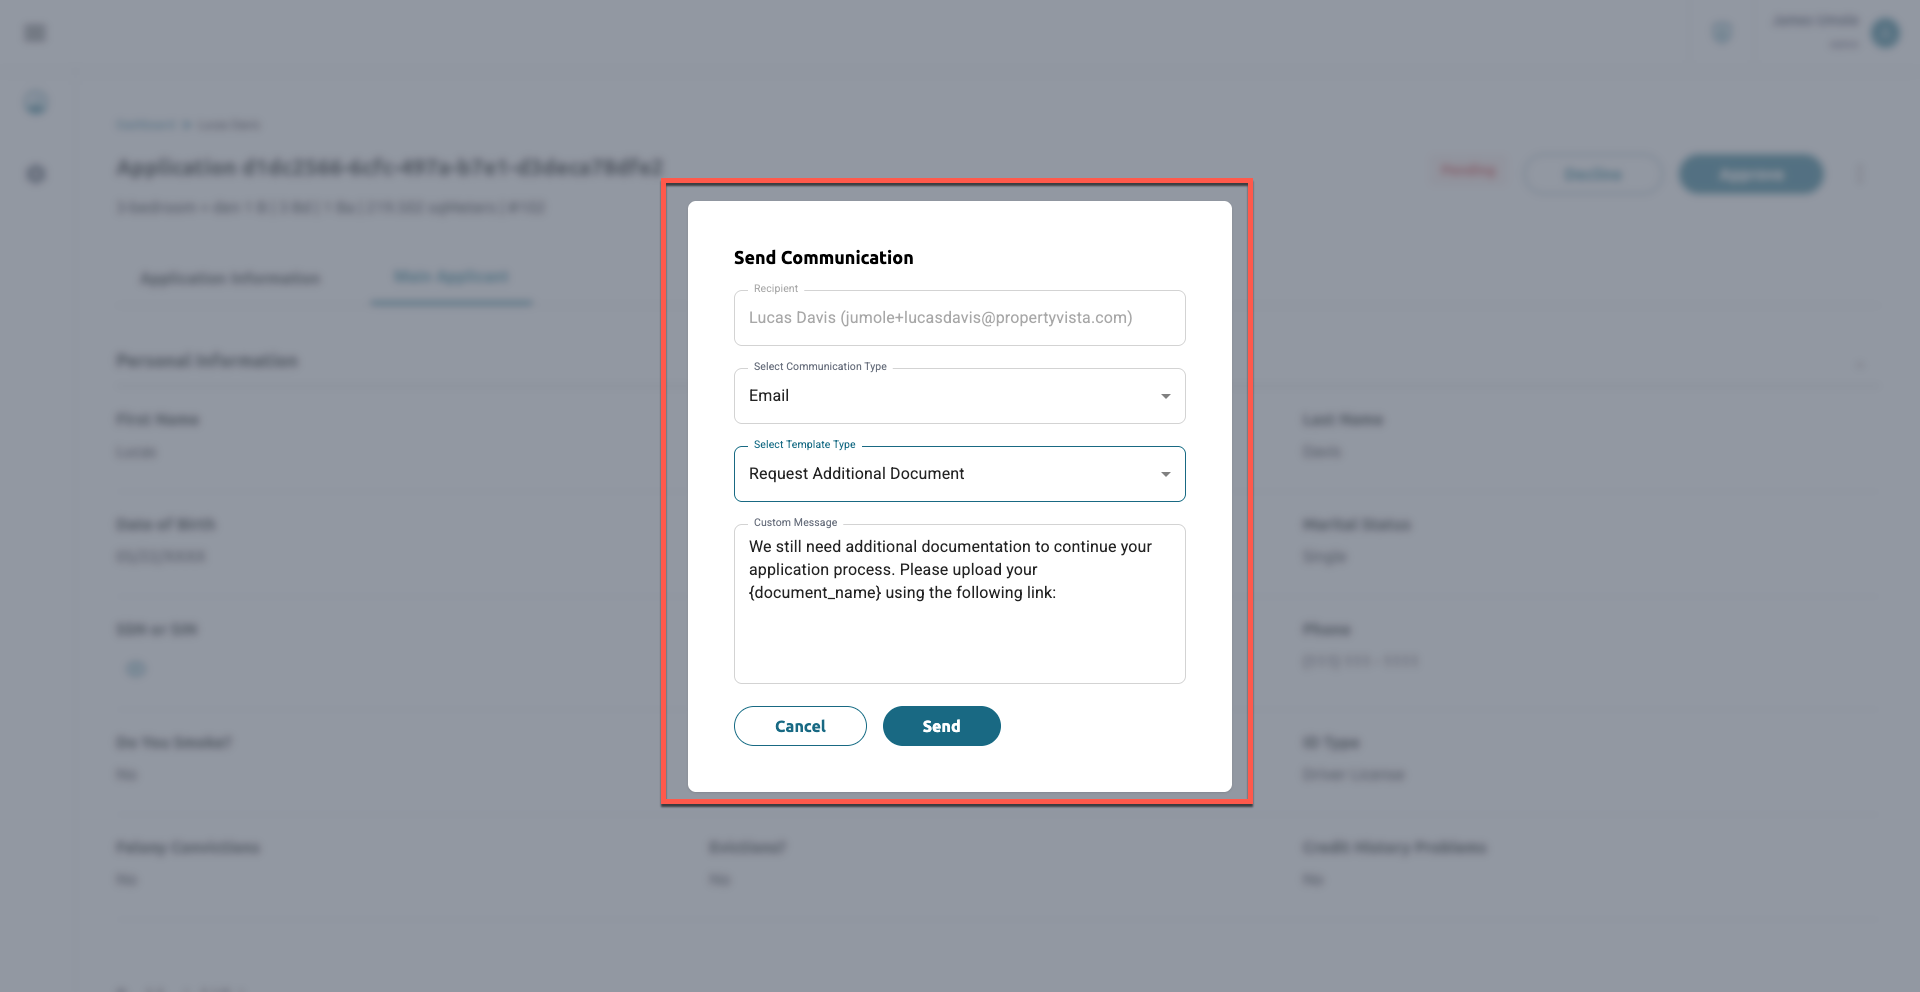Click the Approve application button

(x=1751, y=174)
